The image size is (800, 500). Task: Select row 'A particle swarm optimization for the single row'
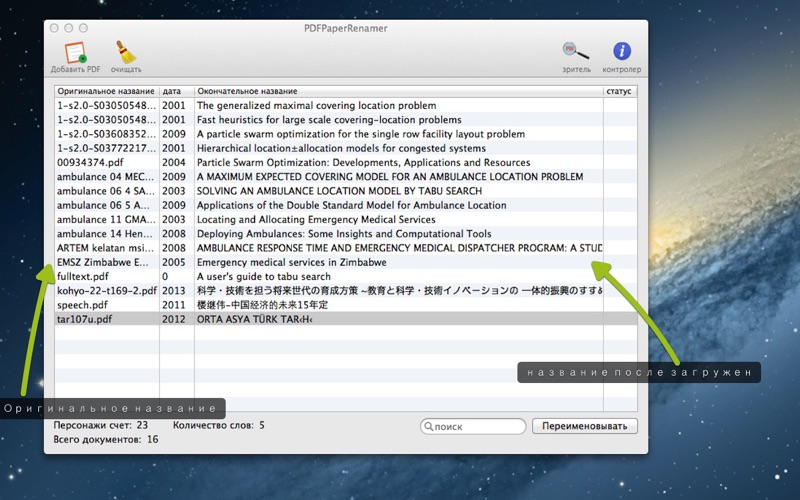click(346, 134)
